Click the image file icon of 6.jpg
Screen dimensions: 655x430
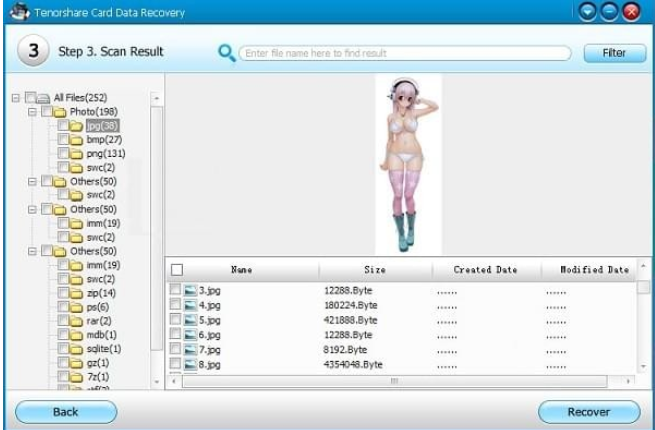click(190, 335)
